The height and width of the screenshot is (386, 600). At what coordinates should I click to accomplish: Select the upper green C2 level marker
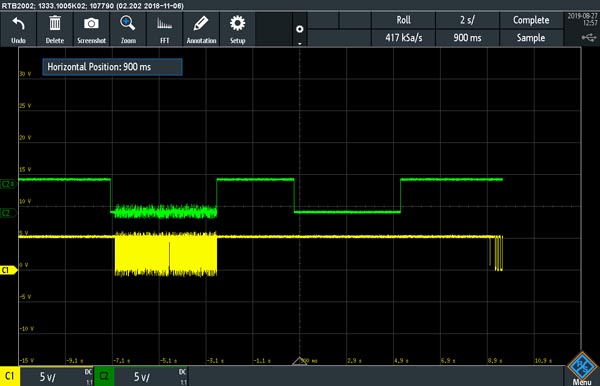(x=8, y=184)
